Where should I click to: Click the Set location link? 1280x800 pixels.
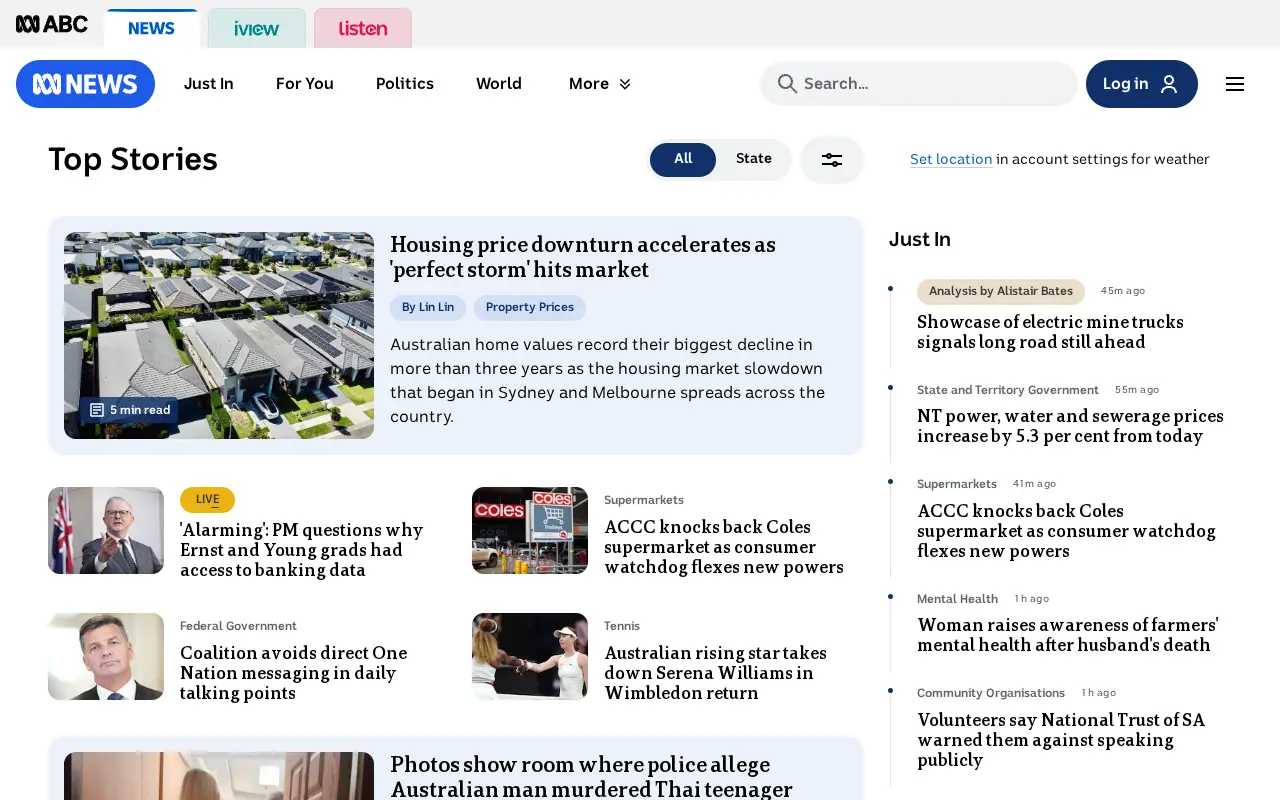951,159
